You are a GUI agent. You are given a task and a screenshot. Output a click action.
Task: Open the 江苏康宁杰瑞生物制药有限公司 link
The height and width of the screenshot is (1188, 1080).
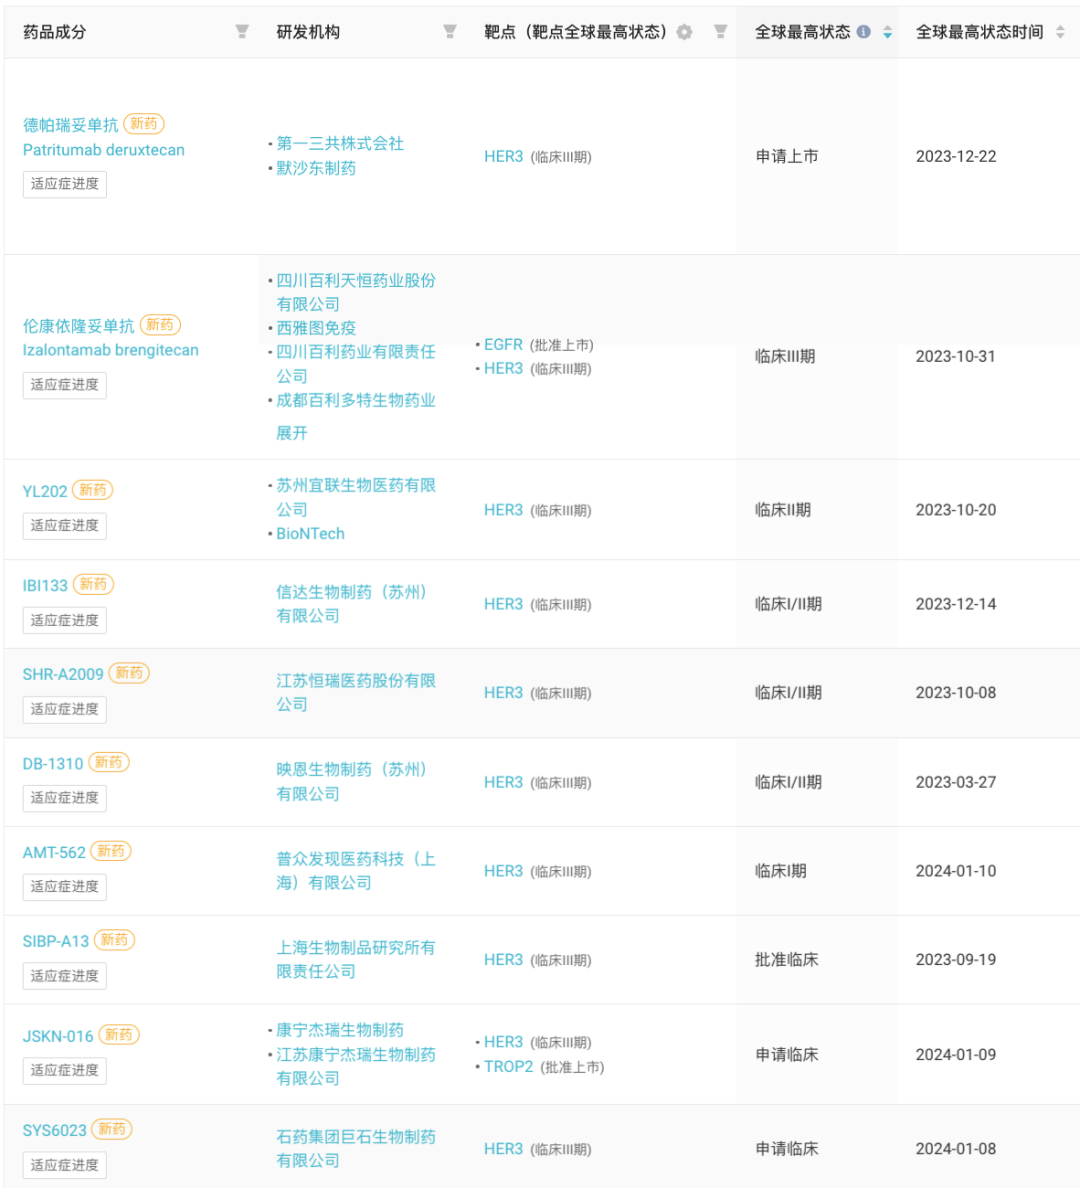click(355, 1066)
